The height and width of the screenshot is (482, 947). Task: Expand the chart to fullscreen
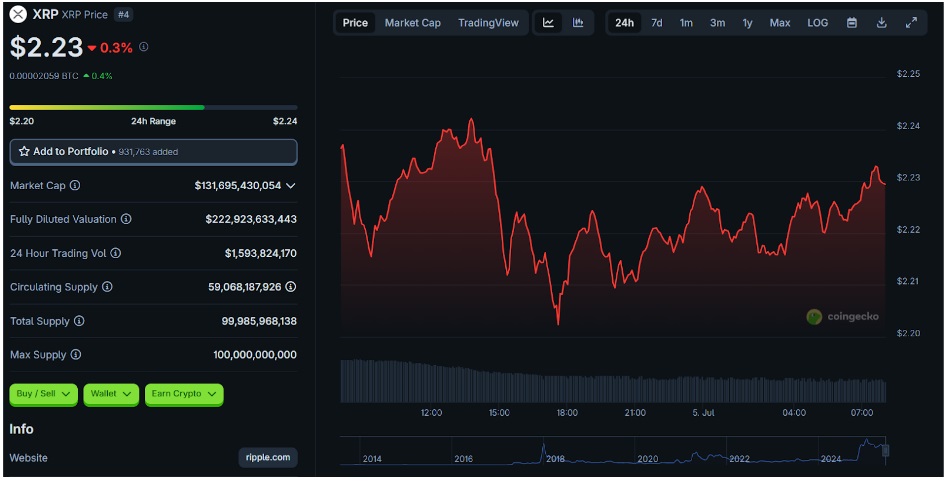click(x=911, y=23)
